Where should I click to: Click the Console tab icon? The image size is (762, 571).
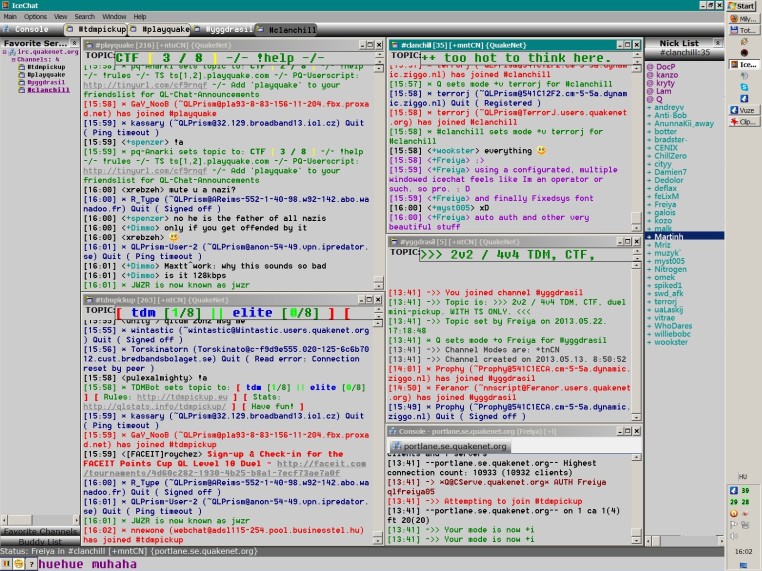click(8, 29)
